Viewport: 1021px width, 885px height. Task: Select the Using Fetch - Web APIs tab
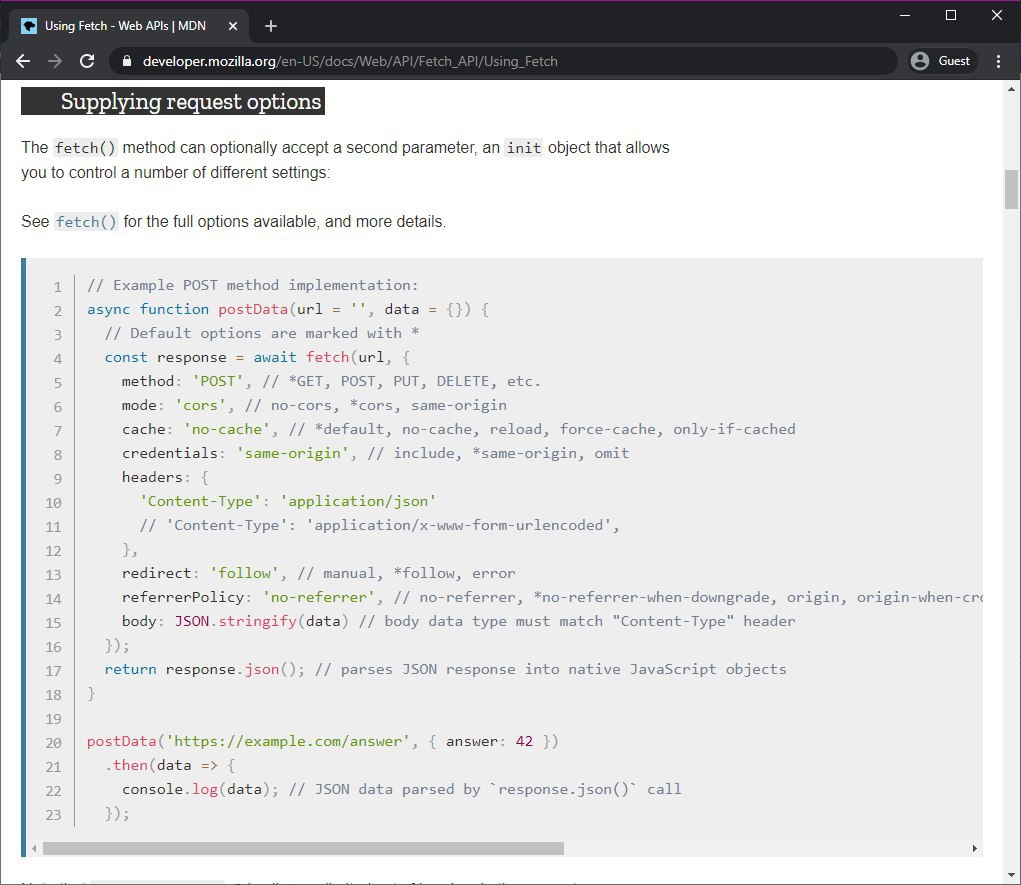tap(129, 26)
